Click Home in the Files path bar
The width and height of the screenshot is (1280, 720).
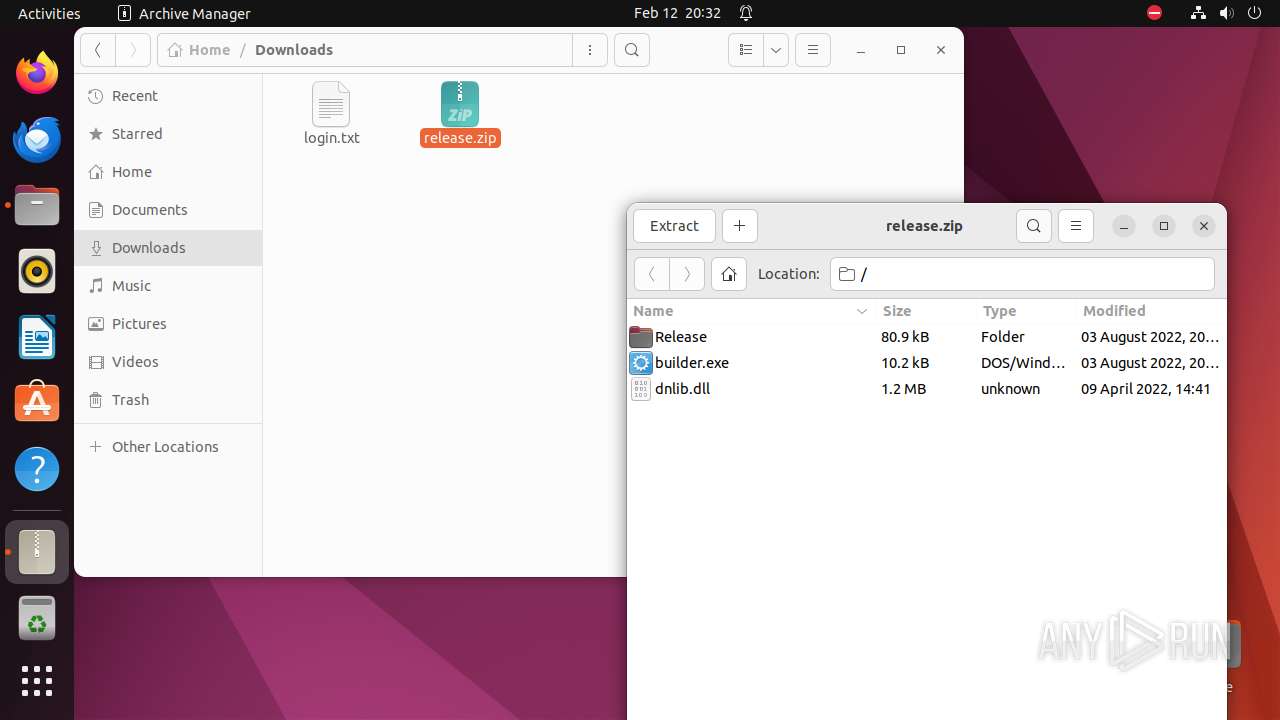[199, 50]
